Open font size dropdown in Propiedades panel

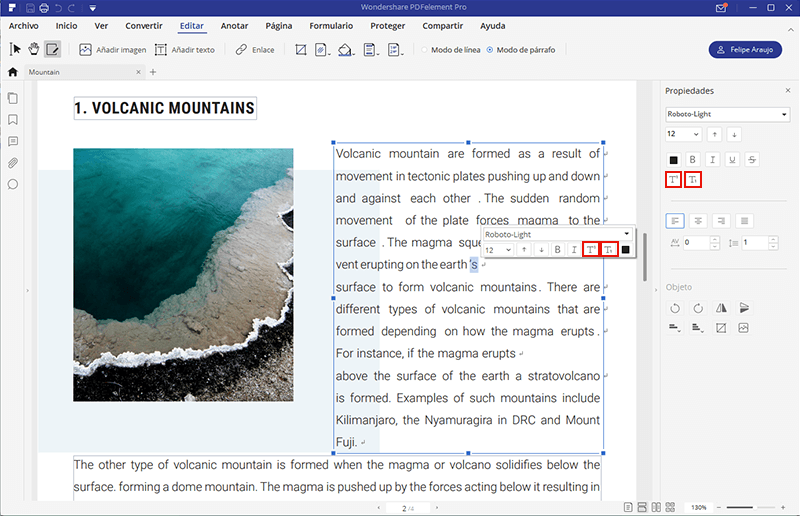684,134
